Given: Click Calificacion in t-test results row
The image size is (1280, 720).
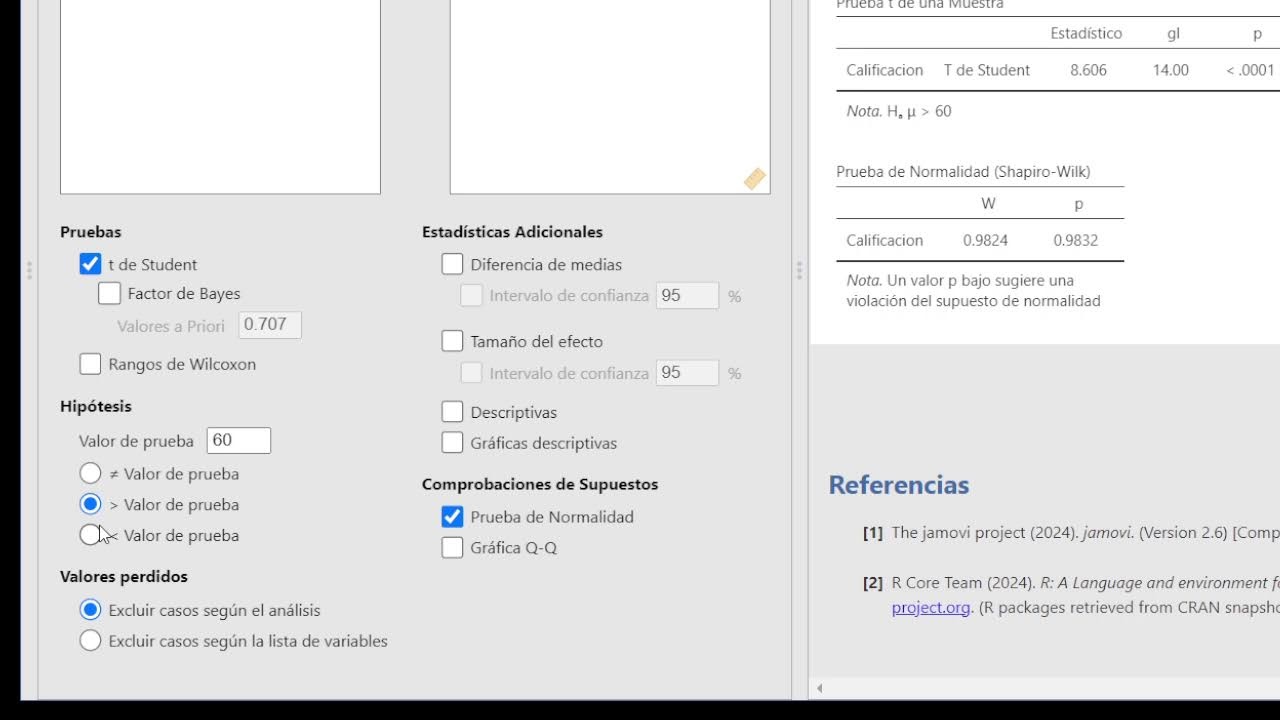Looking at the screenshot, I should pos(884,70).
